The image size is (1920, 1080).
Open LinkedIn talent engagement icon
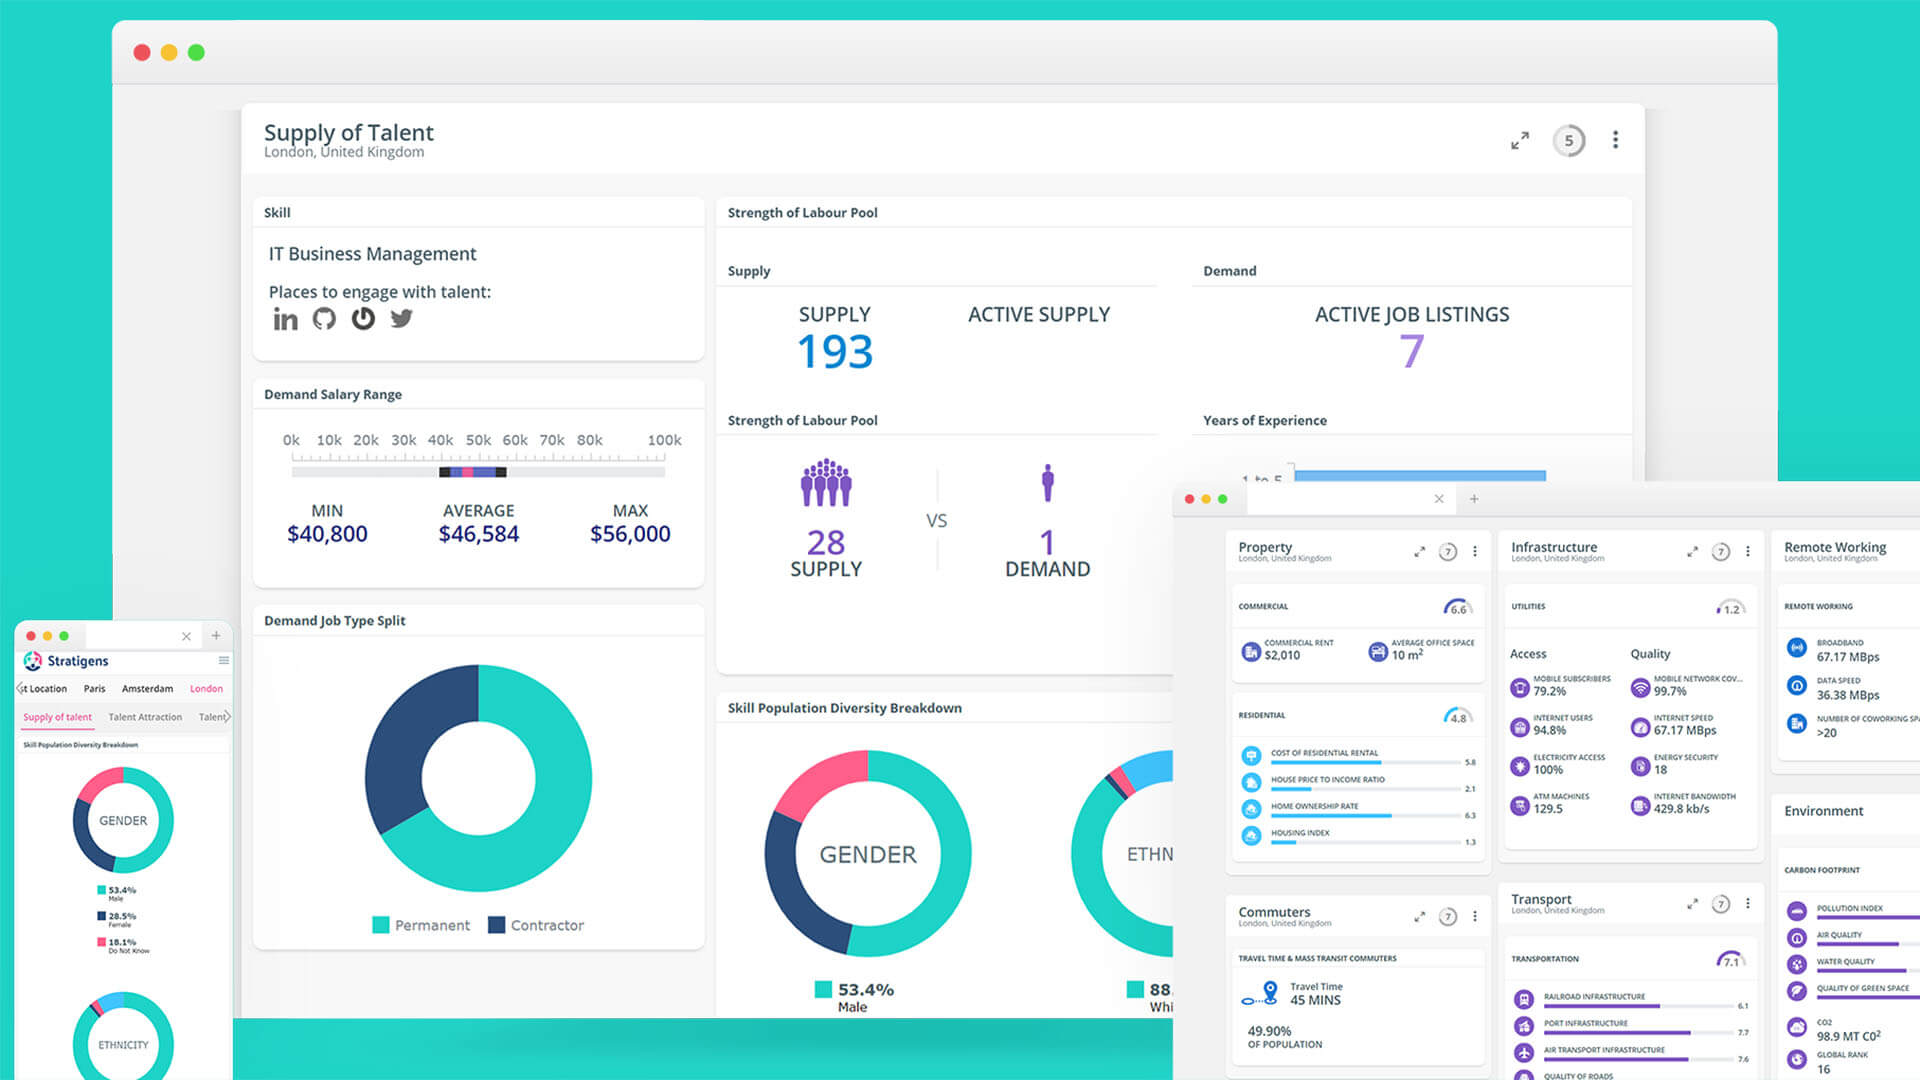(x=285, y=319)
